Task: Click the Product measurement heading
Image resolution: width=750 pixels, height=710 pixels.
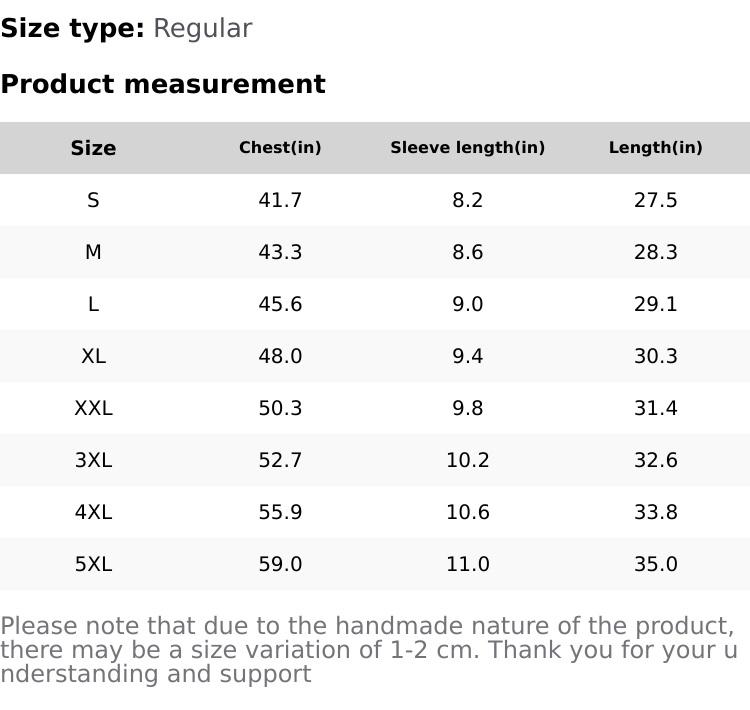Action: 163,84
